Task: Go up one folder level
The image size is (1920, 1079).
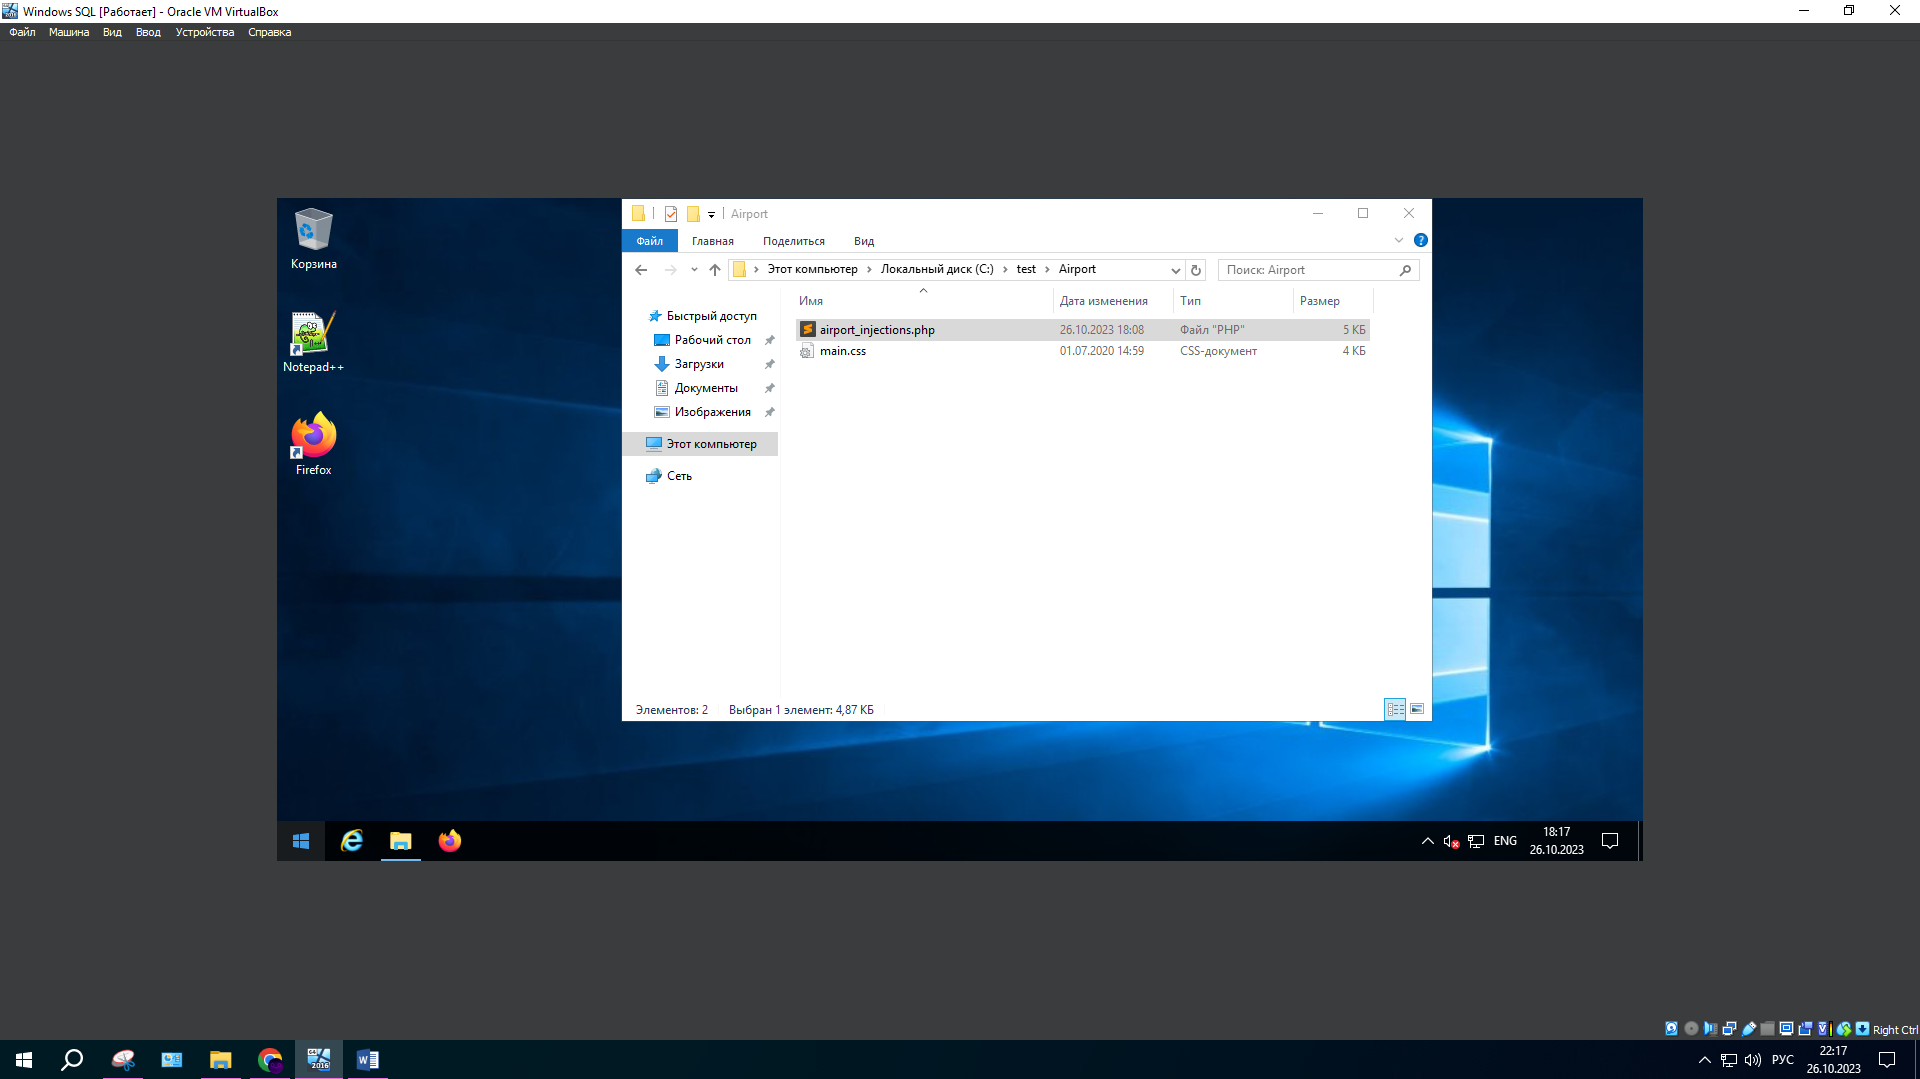Action: point(715,270)
